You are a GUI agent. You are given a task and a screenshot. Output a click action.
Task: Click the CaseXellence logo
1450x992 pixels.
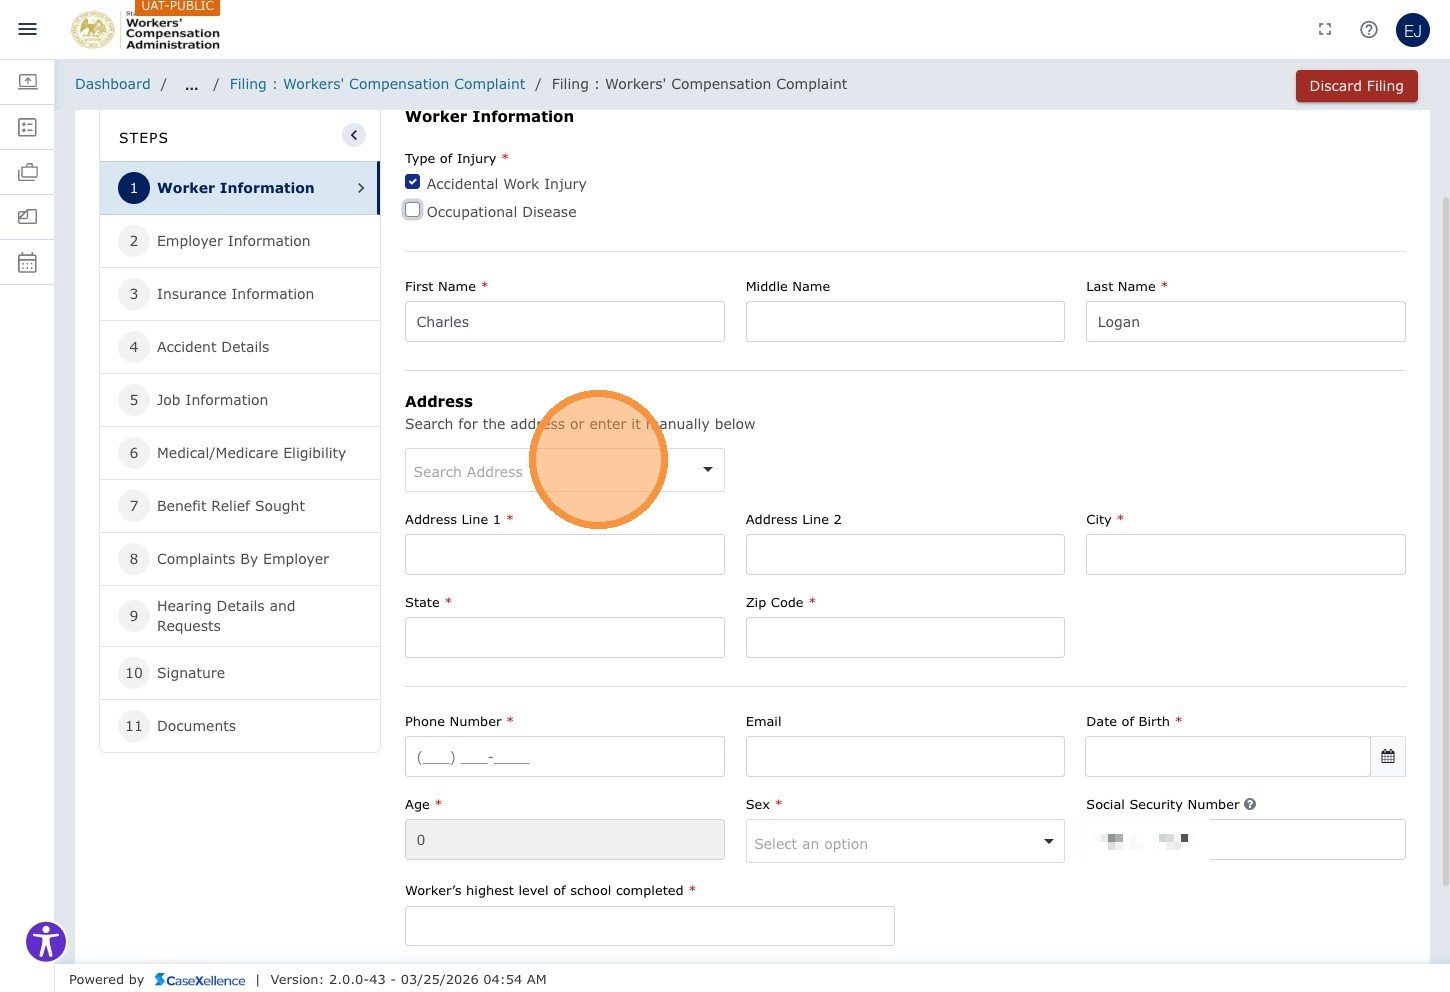tap(200, 980)
